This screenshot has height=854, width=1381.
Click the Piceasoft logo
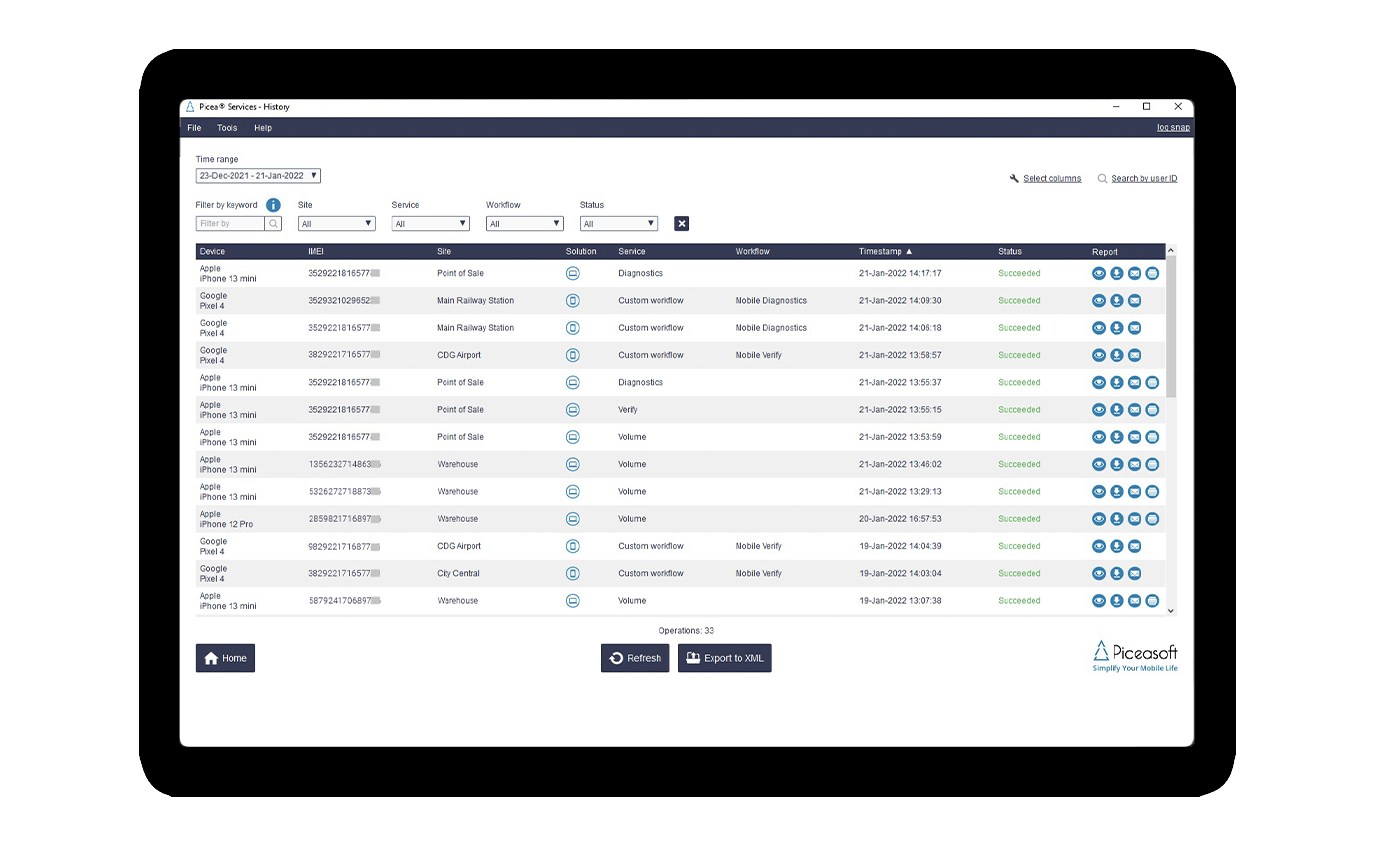[x=1135, y=656]
